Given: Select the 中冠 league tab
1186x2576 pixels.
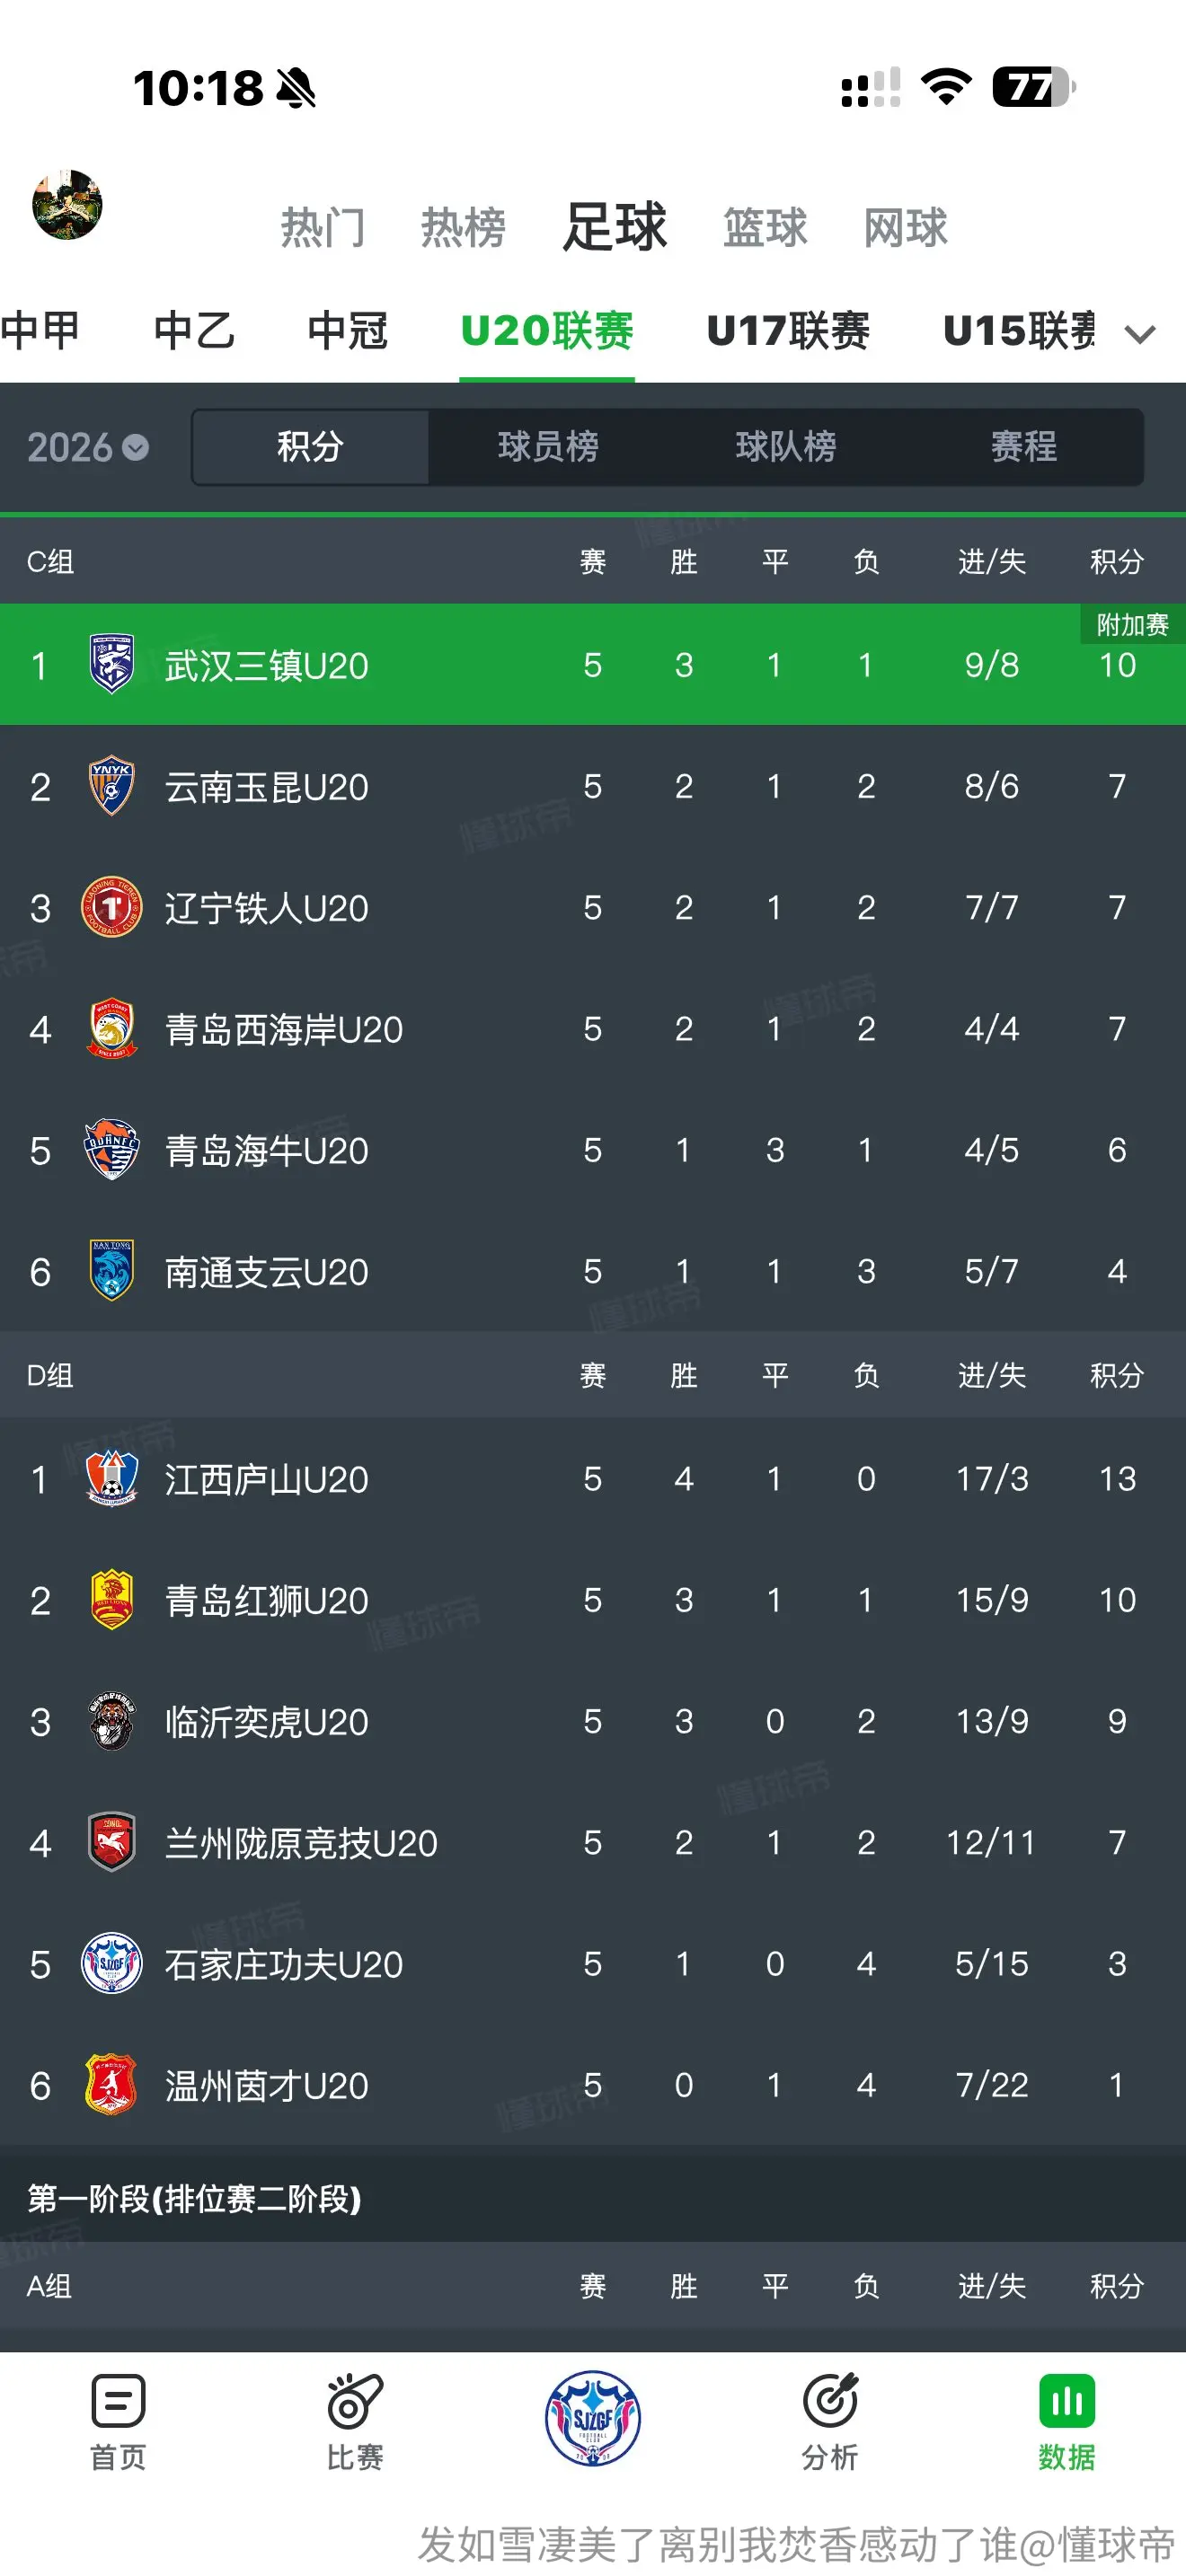Looking at the screenshot, I should pos(347,331).
